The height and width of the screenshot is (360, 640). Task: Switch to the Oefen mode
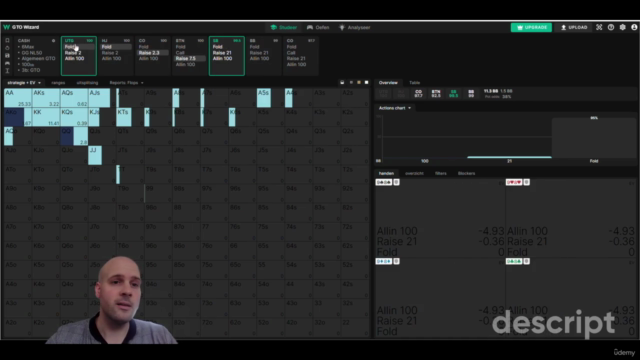[318, 27]
